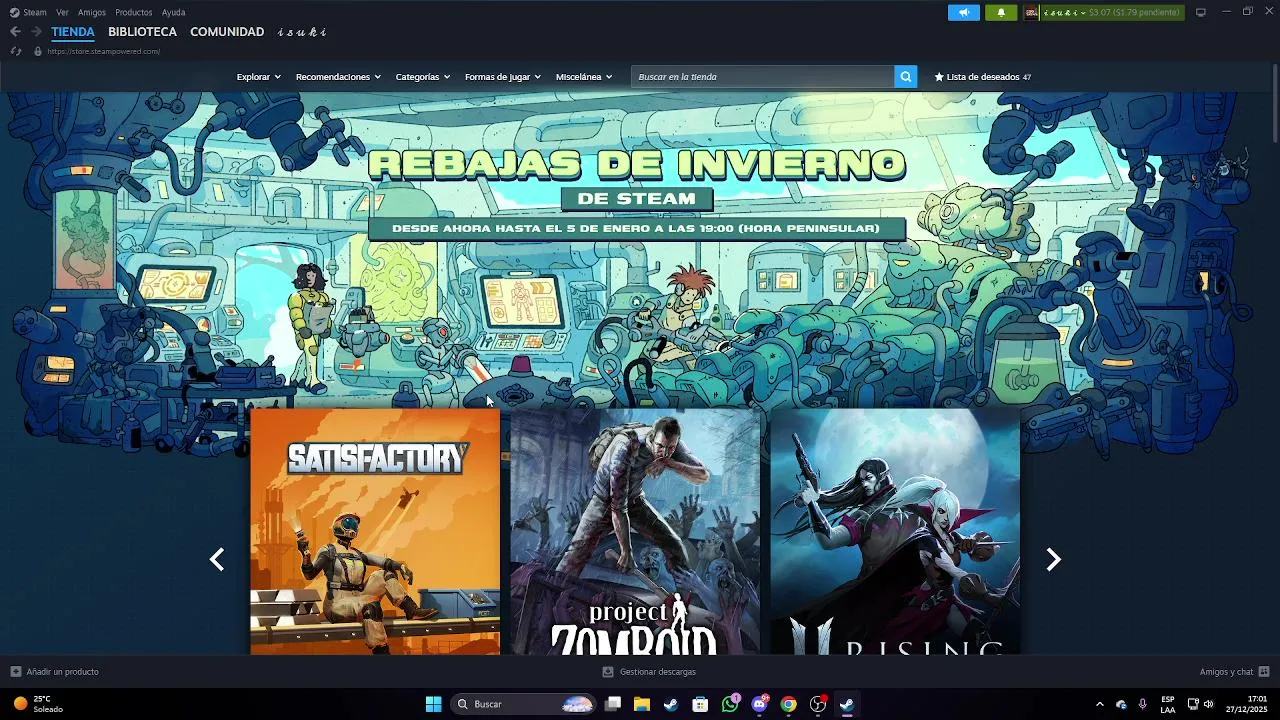Open the Ver menu

click(x=62, y=12)
